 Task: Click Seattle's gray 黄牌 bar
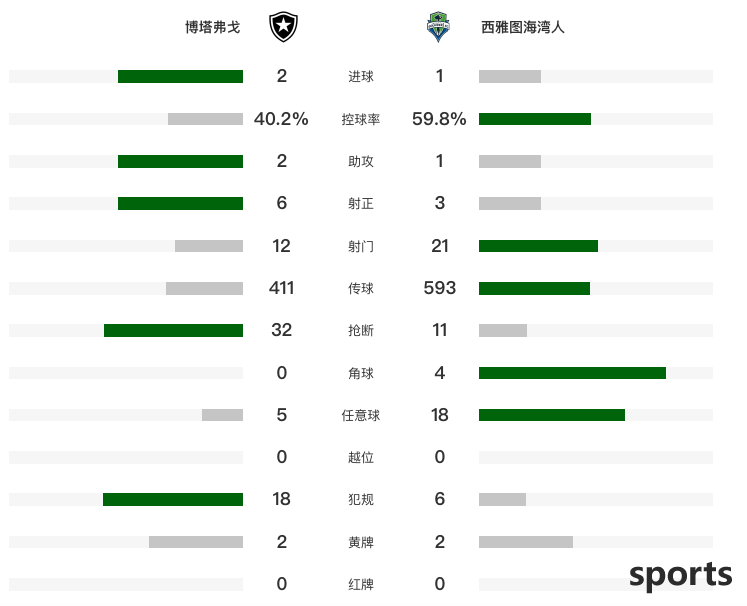click(526, 542)
